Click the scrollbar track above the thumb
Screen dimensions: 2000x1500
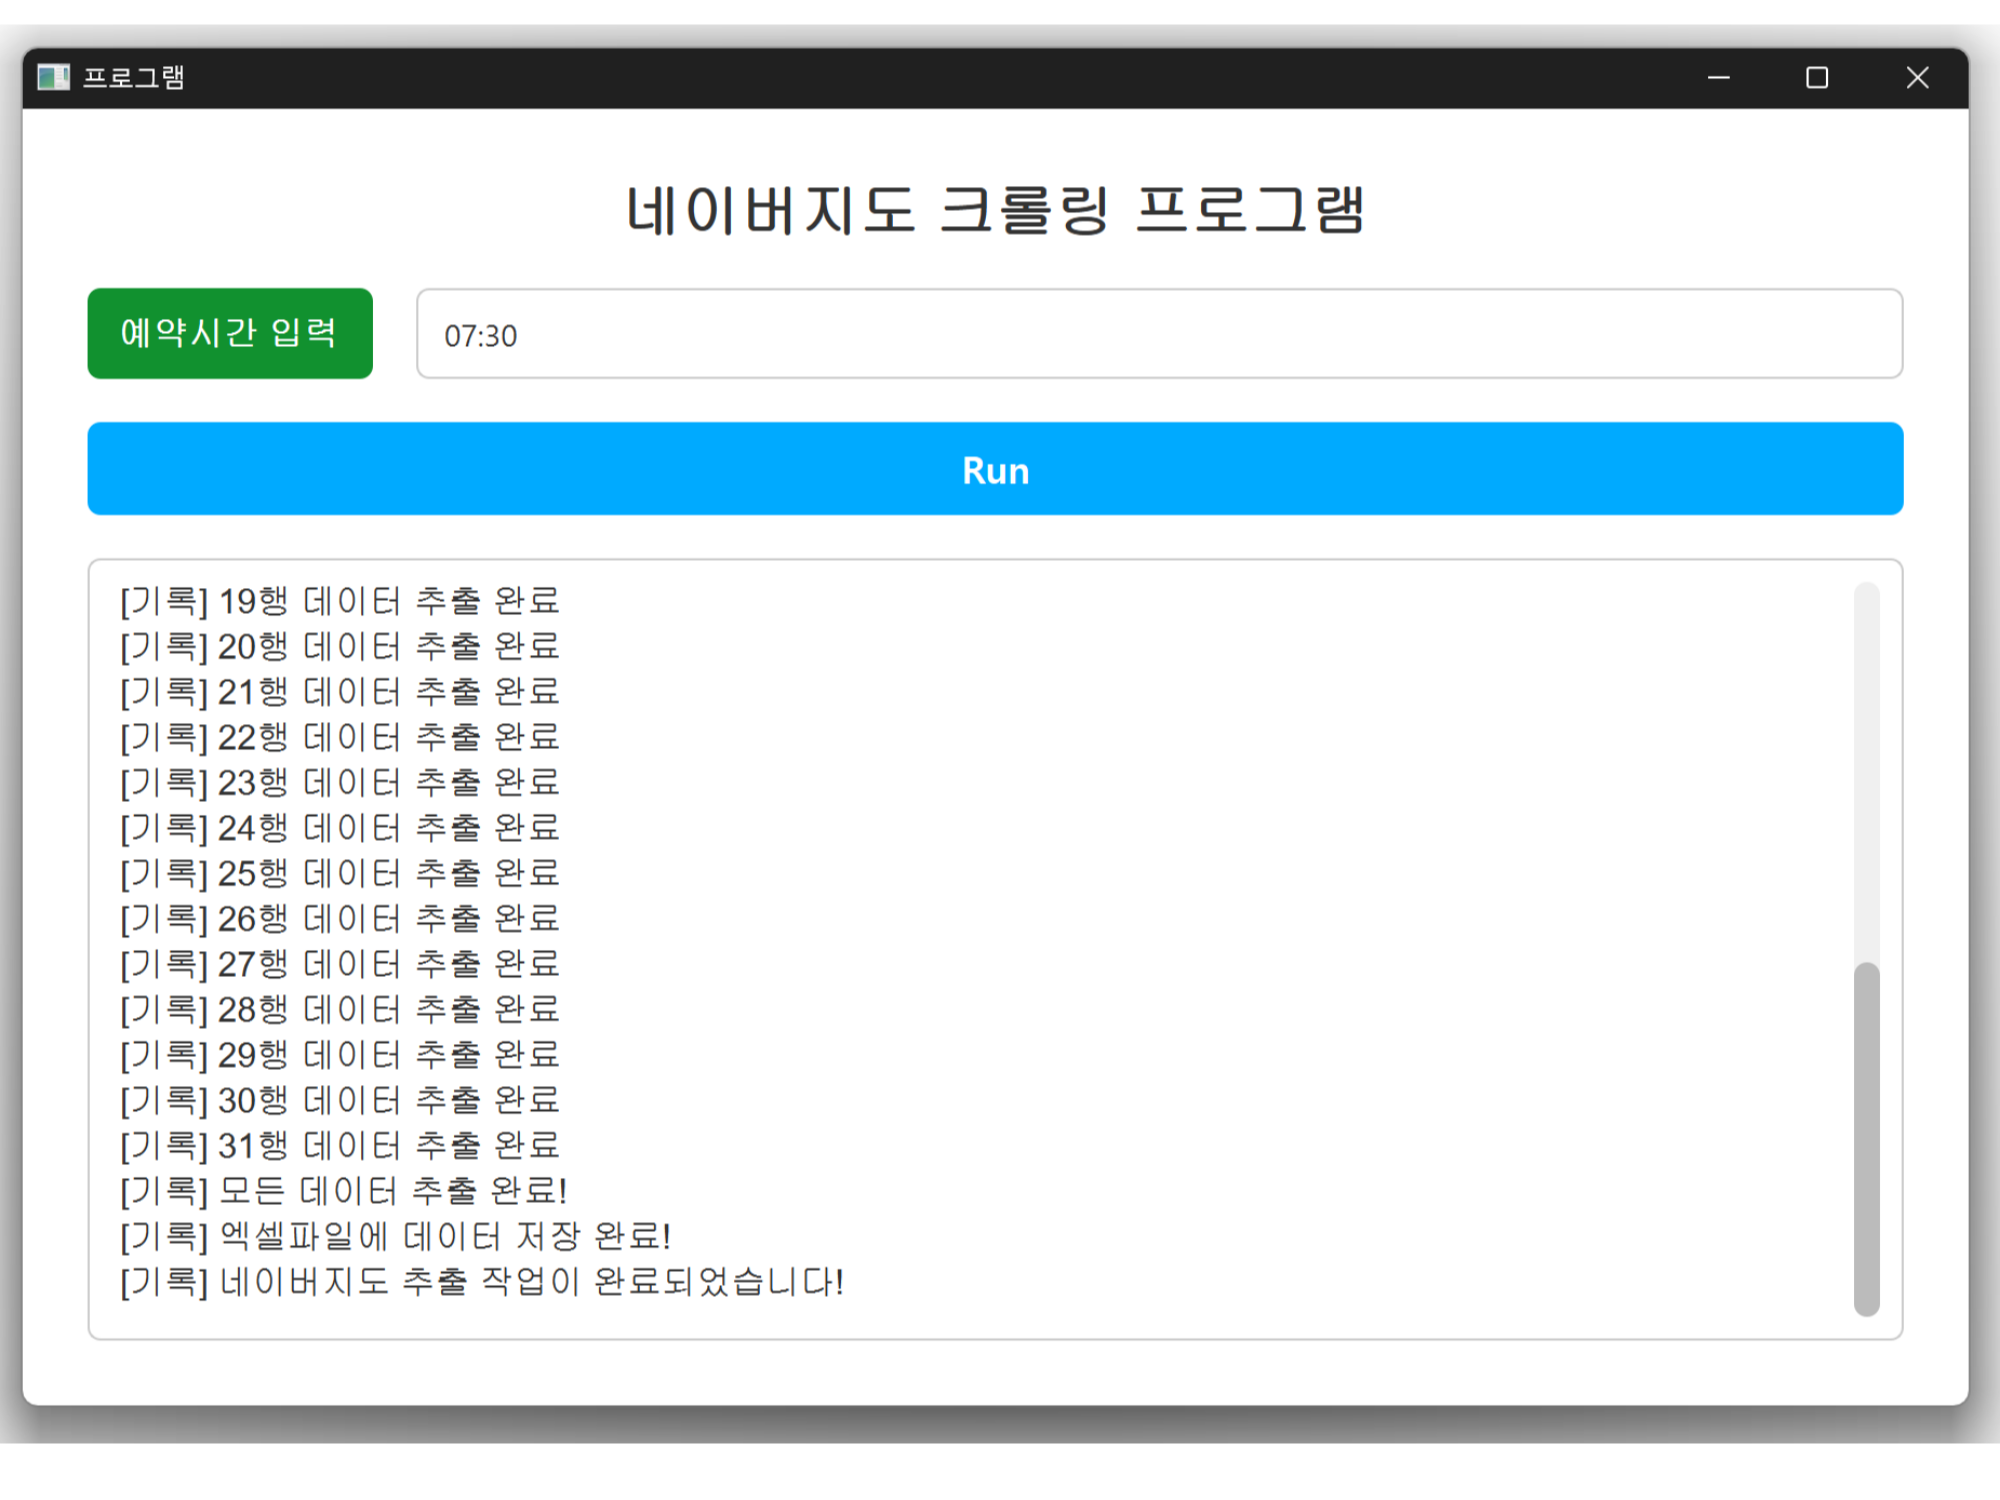click(1866, 772)
